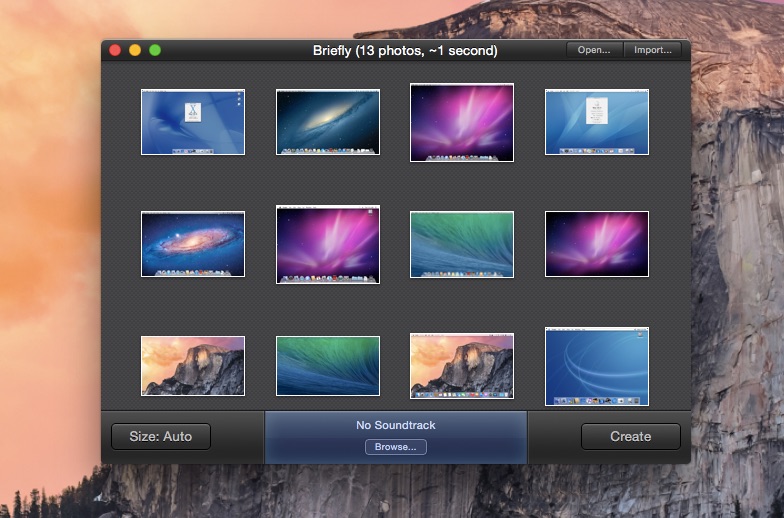Click the Import... button
This screenshot has height=518, width=784.
click(x=652, y=50)
